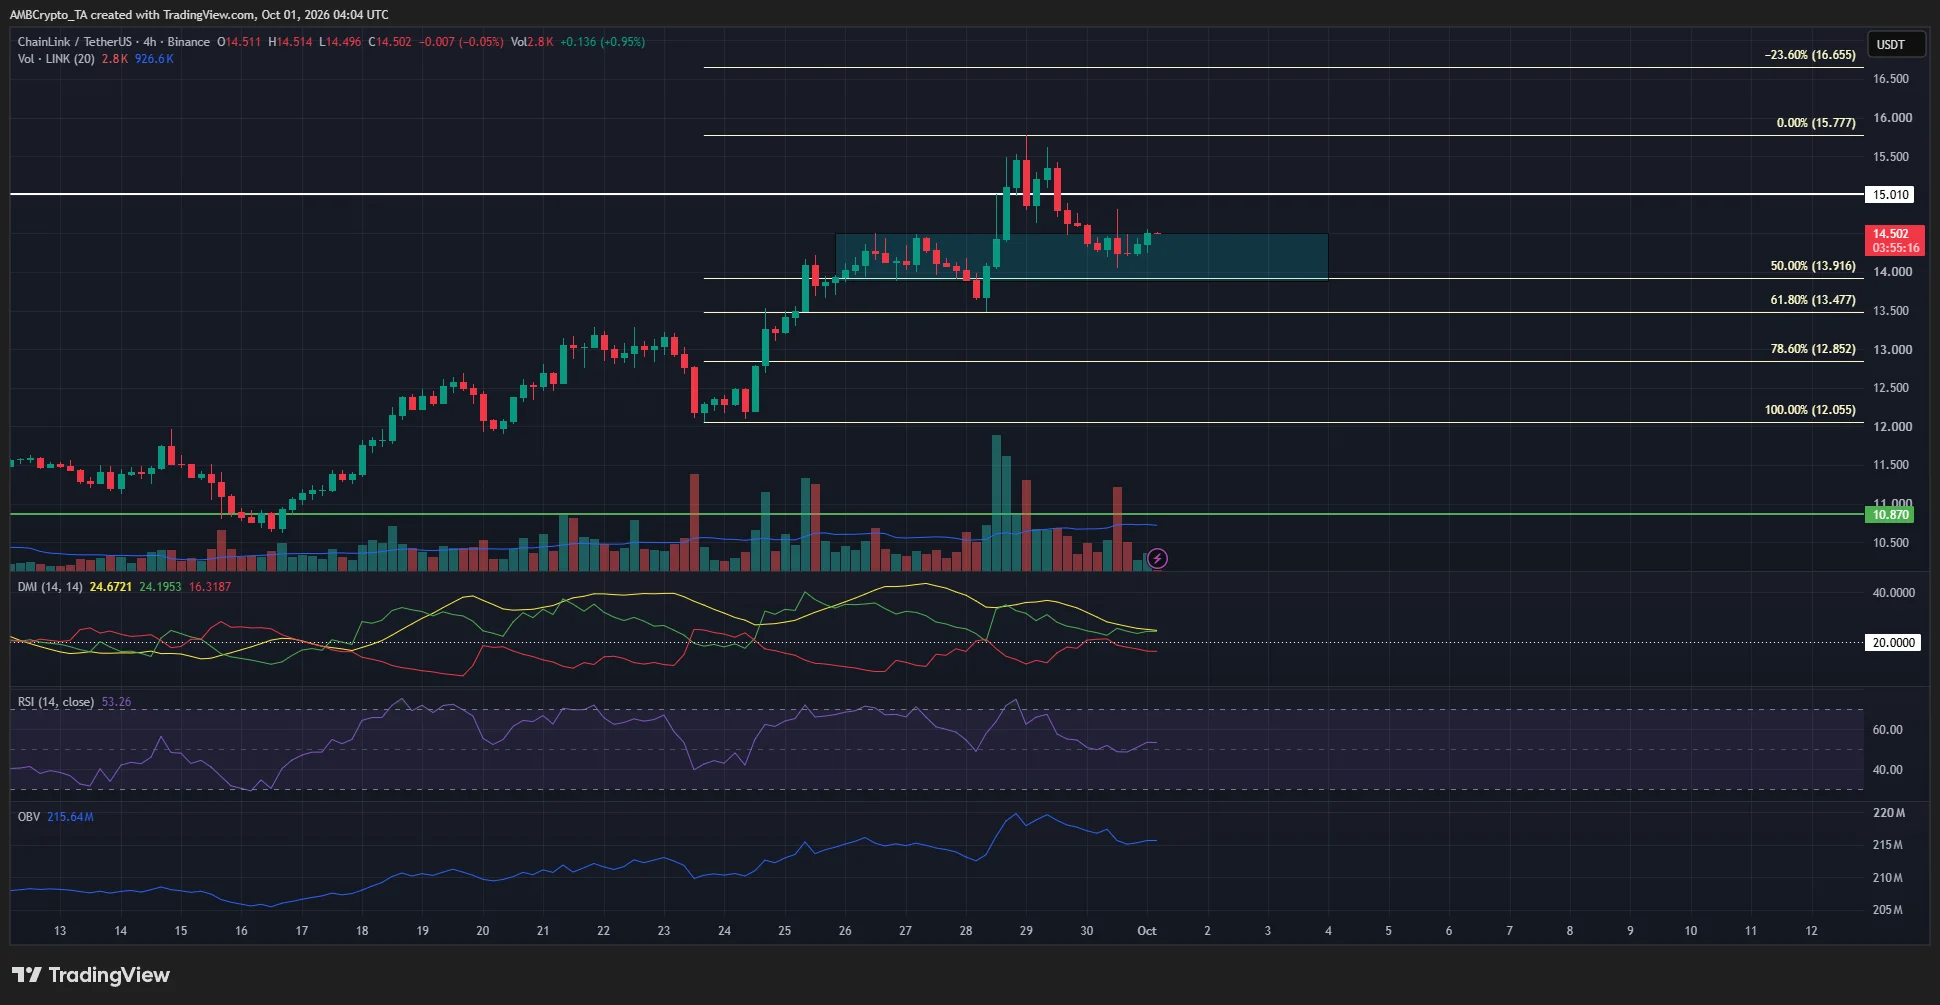Select the RSI (14, close) indicator legend
Viewport: 1940px width, 1005px height.
(56, 702)
